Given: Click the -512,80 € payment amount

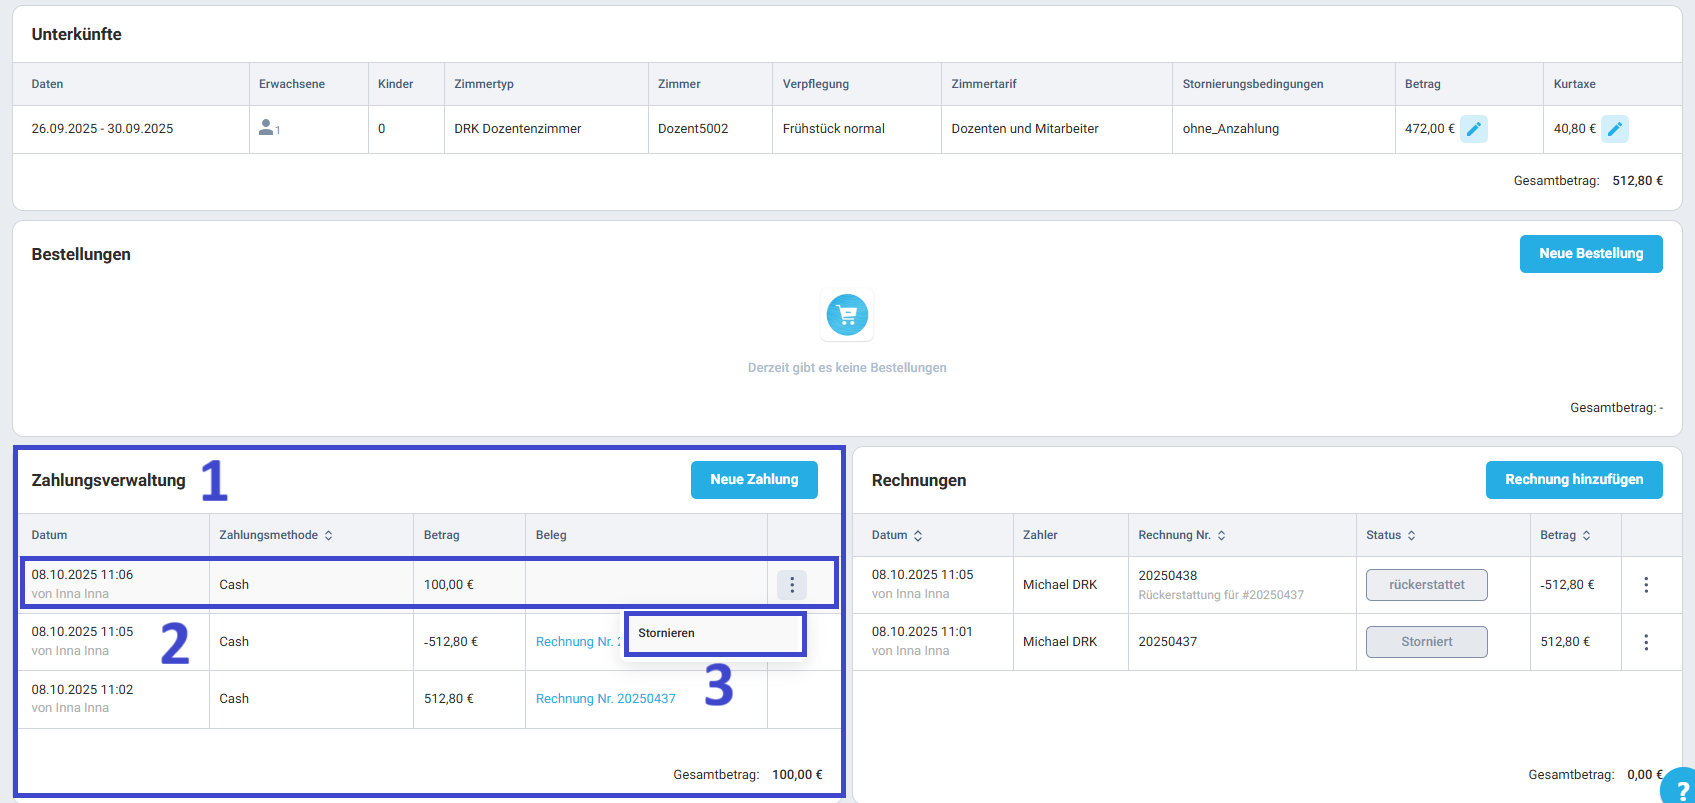Looking at the screenshot, I should [451, 642].
